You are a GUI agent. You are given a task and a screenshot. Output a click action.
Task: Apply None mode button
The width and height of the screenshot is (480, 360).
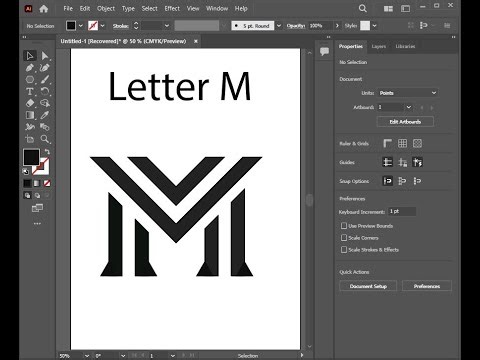[47, 183]
